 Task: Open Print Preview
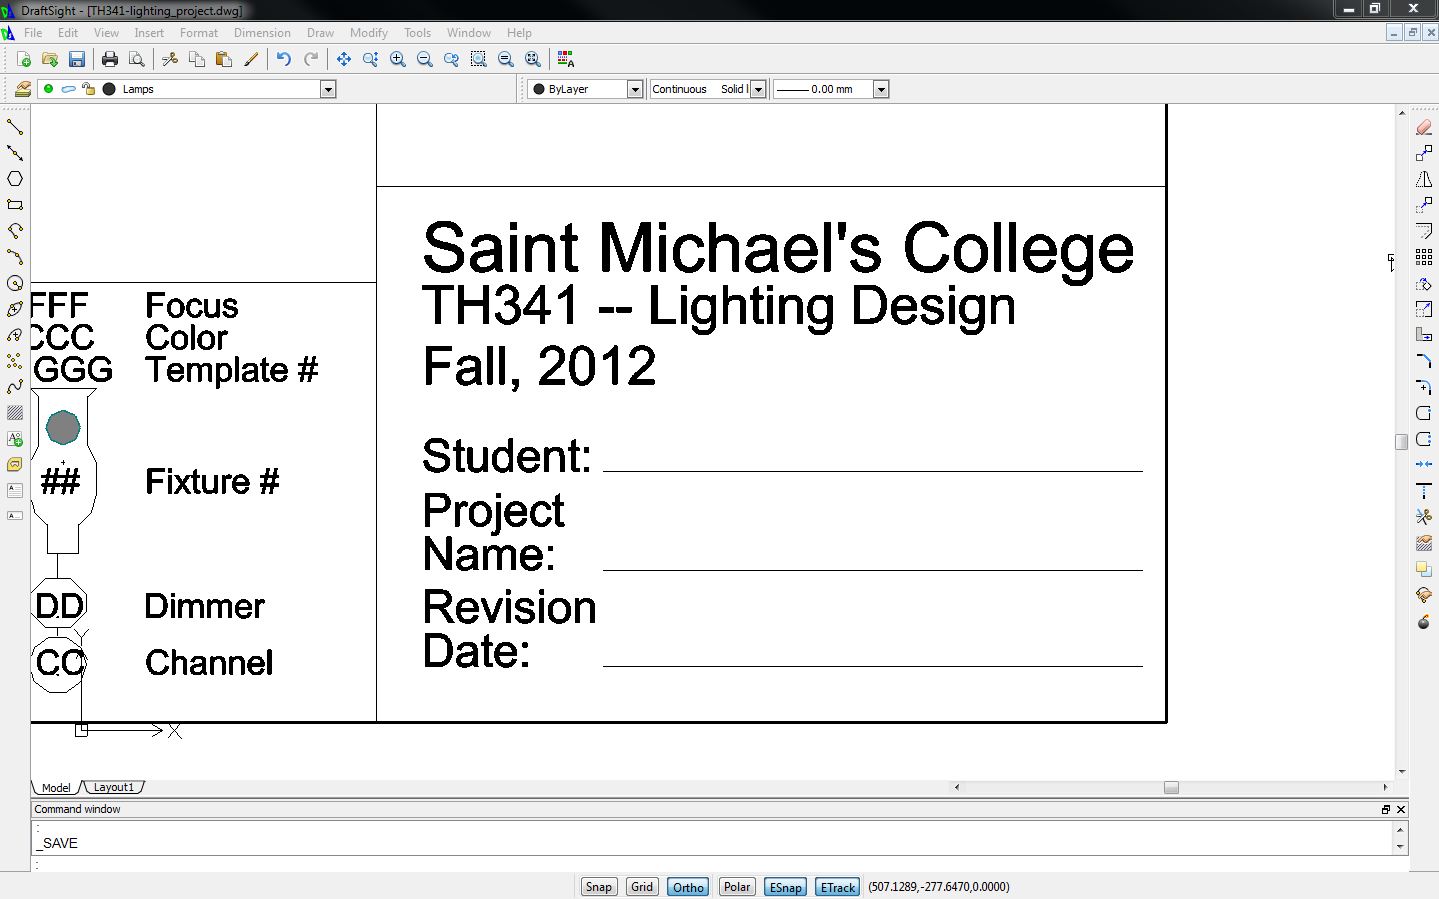point(137,59)
